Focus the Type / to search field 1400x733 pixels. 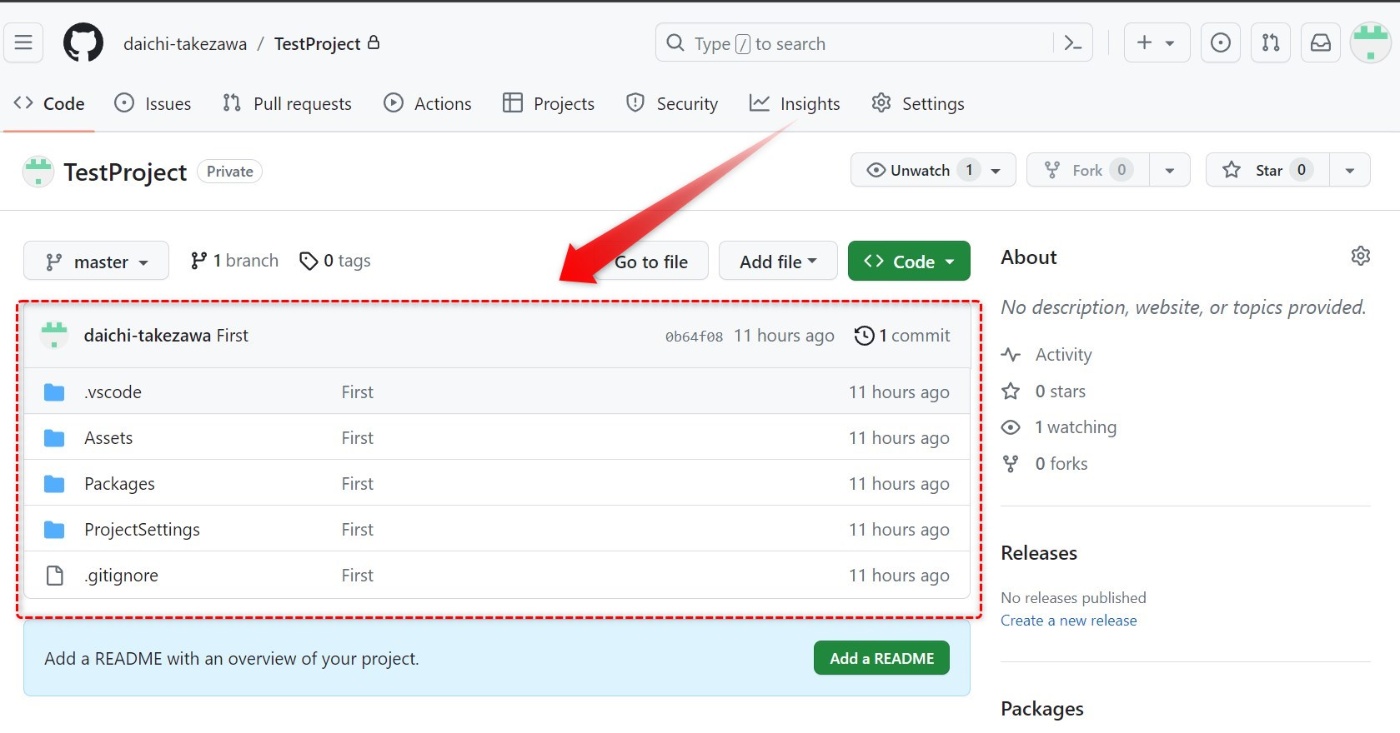pyautogui.click(x=873, y=43)
